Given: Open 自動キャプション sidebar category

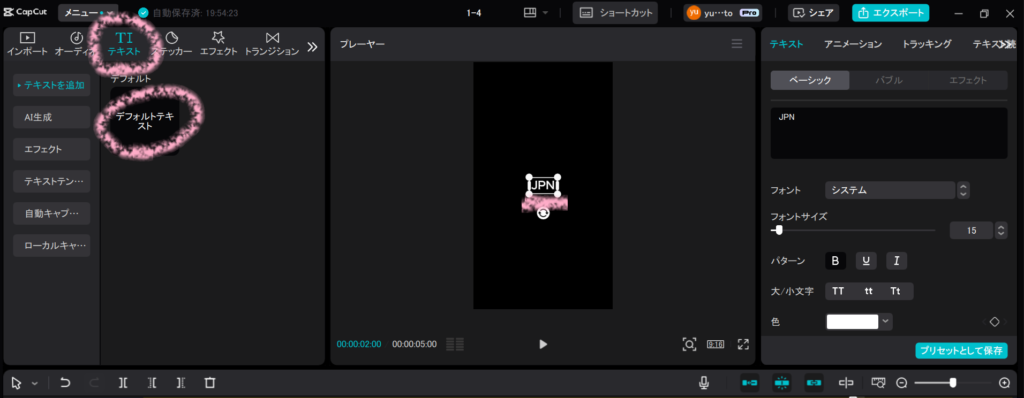Looking at the screenshot, I should tap(52, 213).
